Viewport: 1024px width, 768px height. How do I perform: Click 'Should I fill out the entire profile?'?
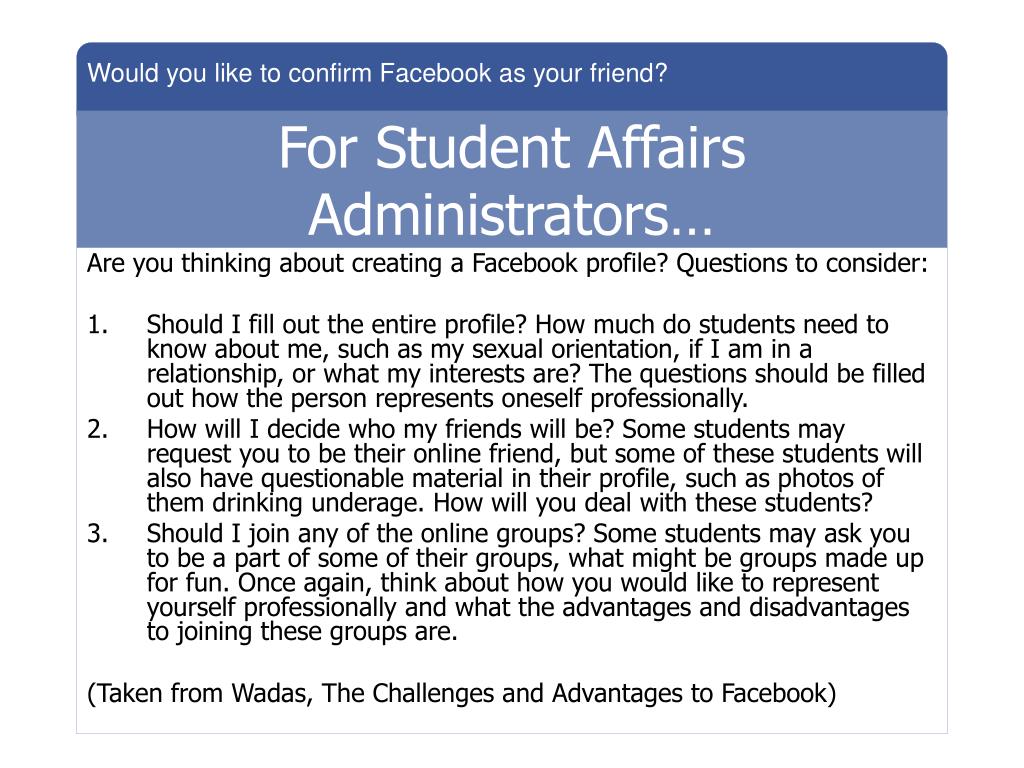pyautogui.click(x=337, y=325)
